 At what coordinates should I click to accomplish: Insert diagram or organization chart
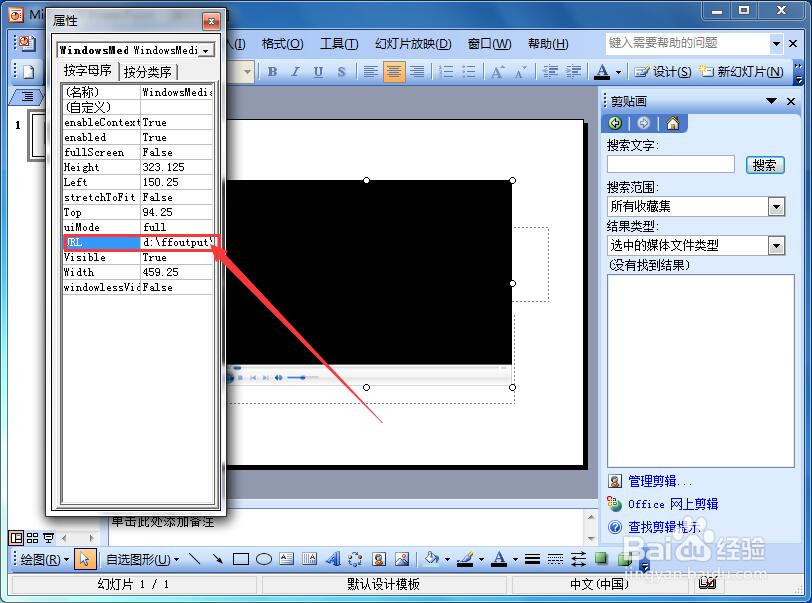pos(355,559)
